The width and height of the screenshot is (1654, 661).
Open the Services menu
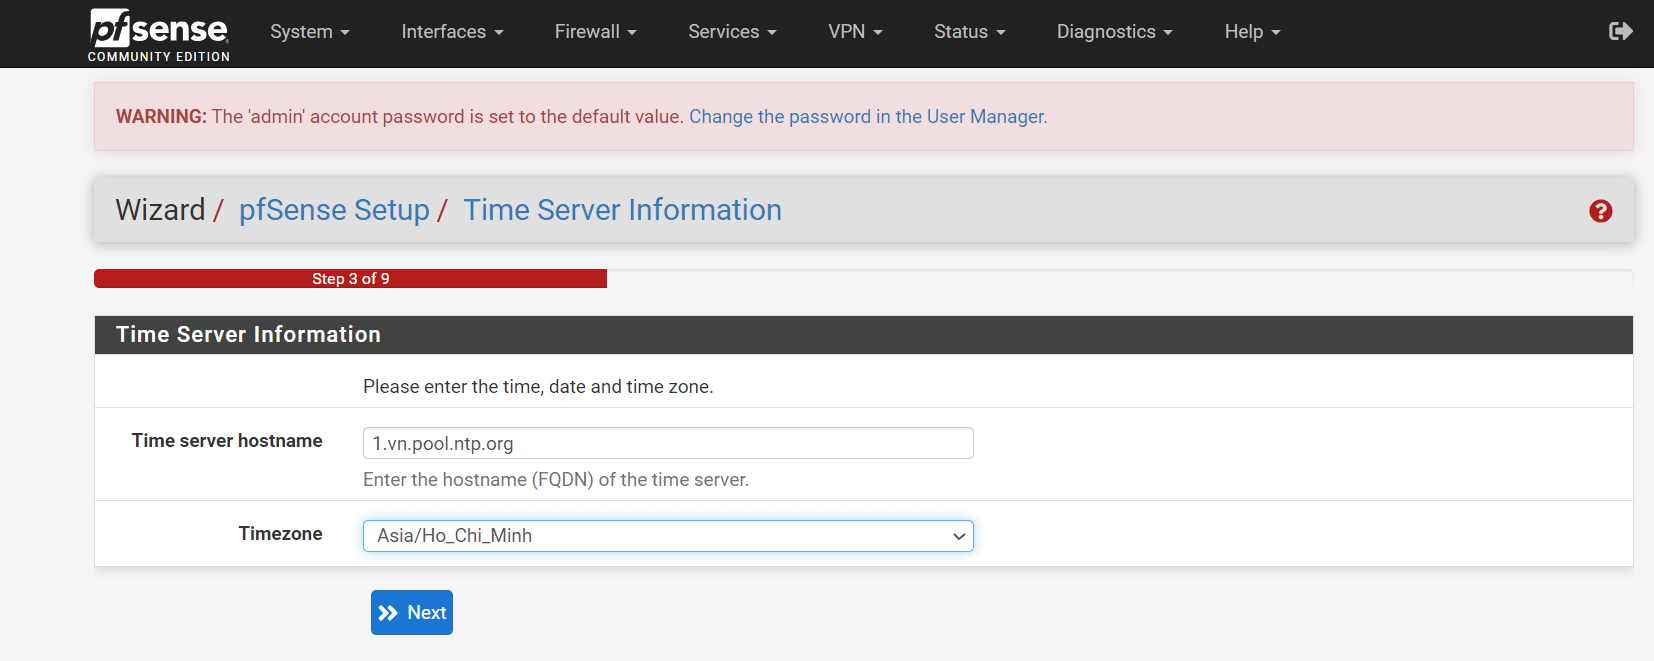point(732,32)
